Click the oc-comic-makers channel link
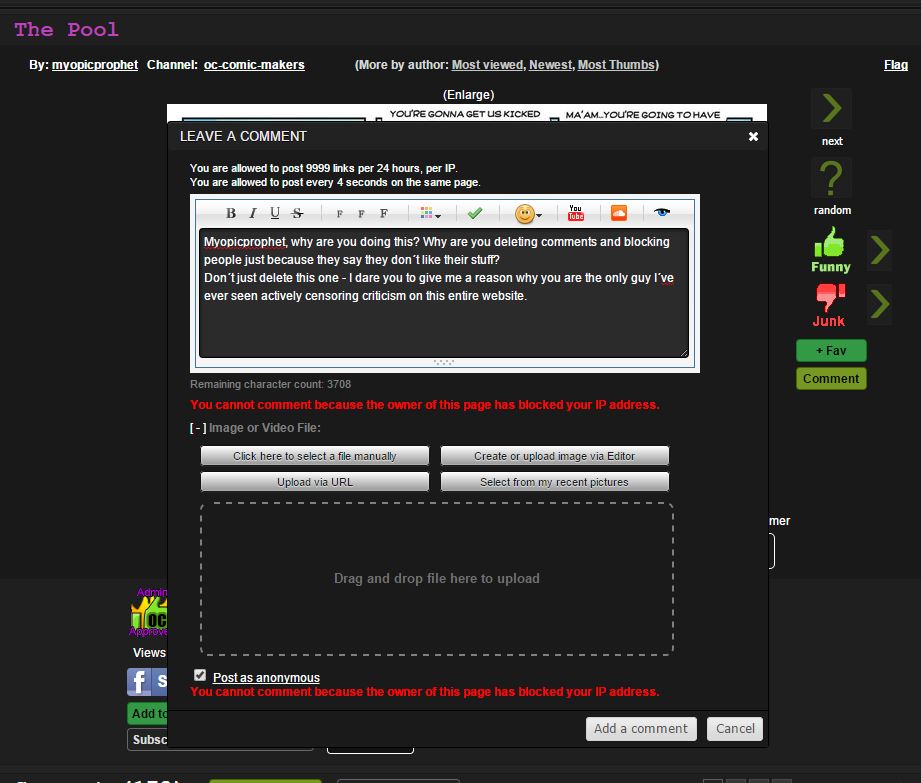This screenshot has height=783, width=921. 254,65
